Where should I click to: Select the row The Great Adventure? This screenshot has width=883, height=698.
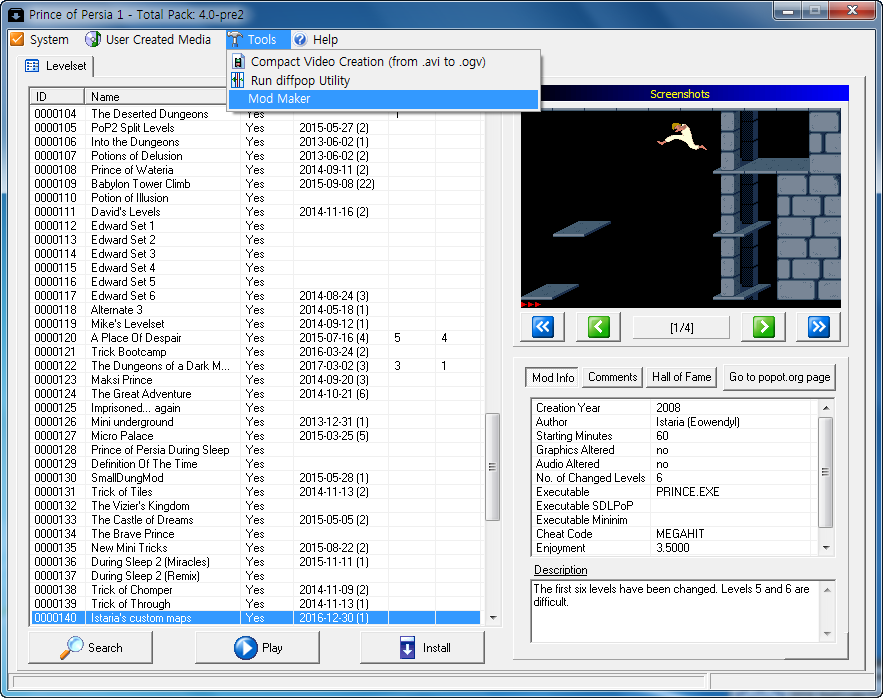(x=256, y=394)
